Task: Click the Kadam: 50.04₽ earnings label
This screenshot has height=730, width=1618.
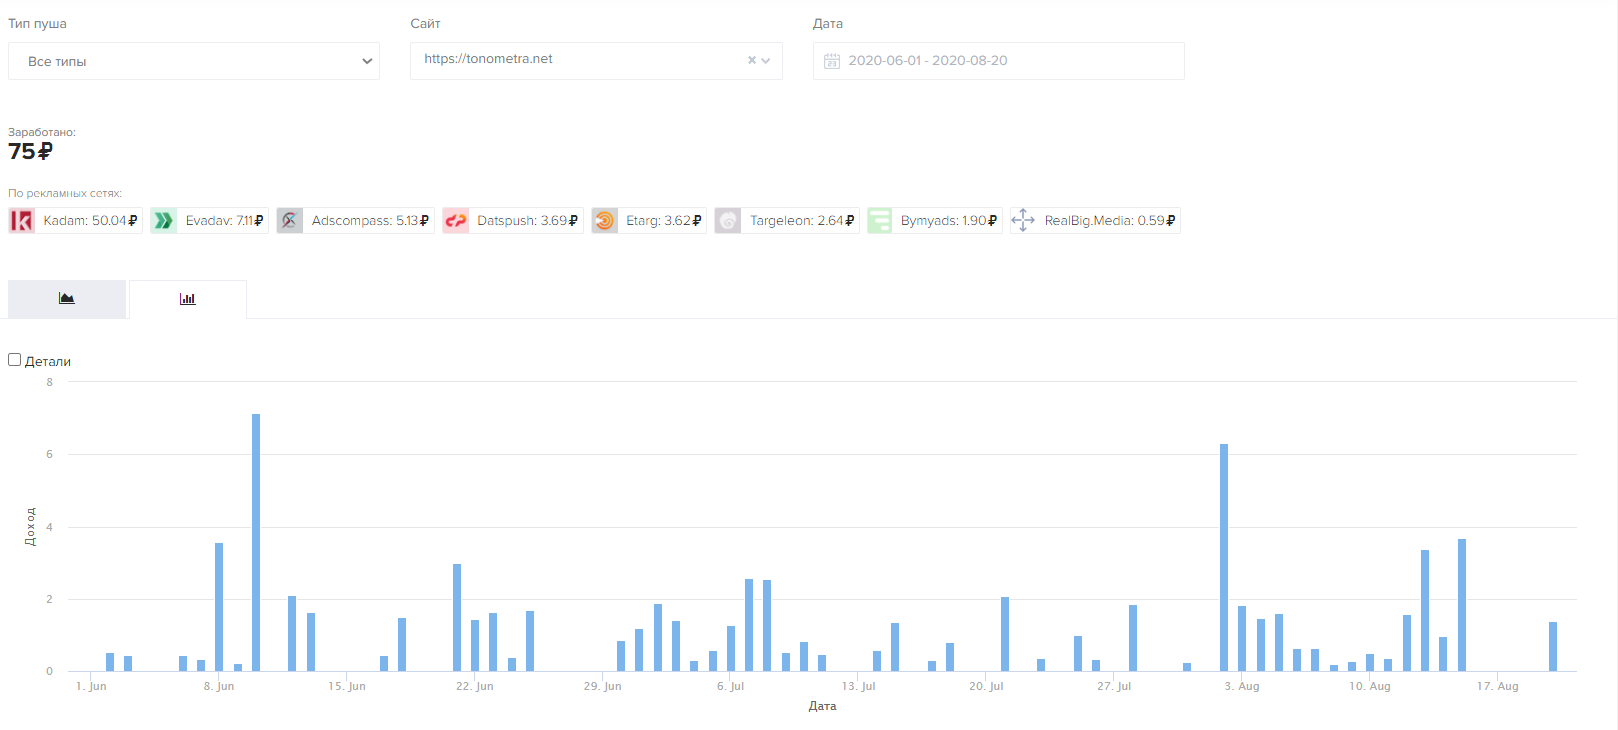Action: click(90, 221)
